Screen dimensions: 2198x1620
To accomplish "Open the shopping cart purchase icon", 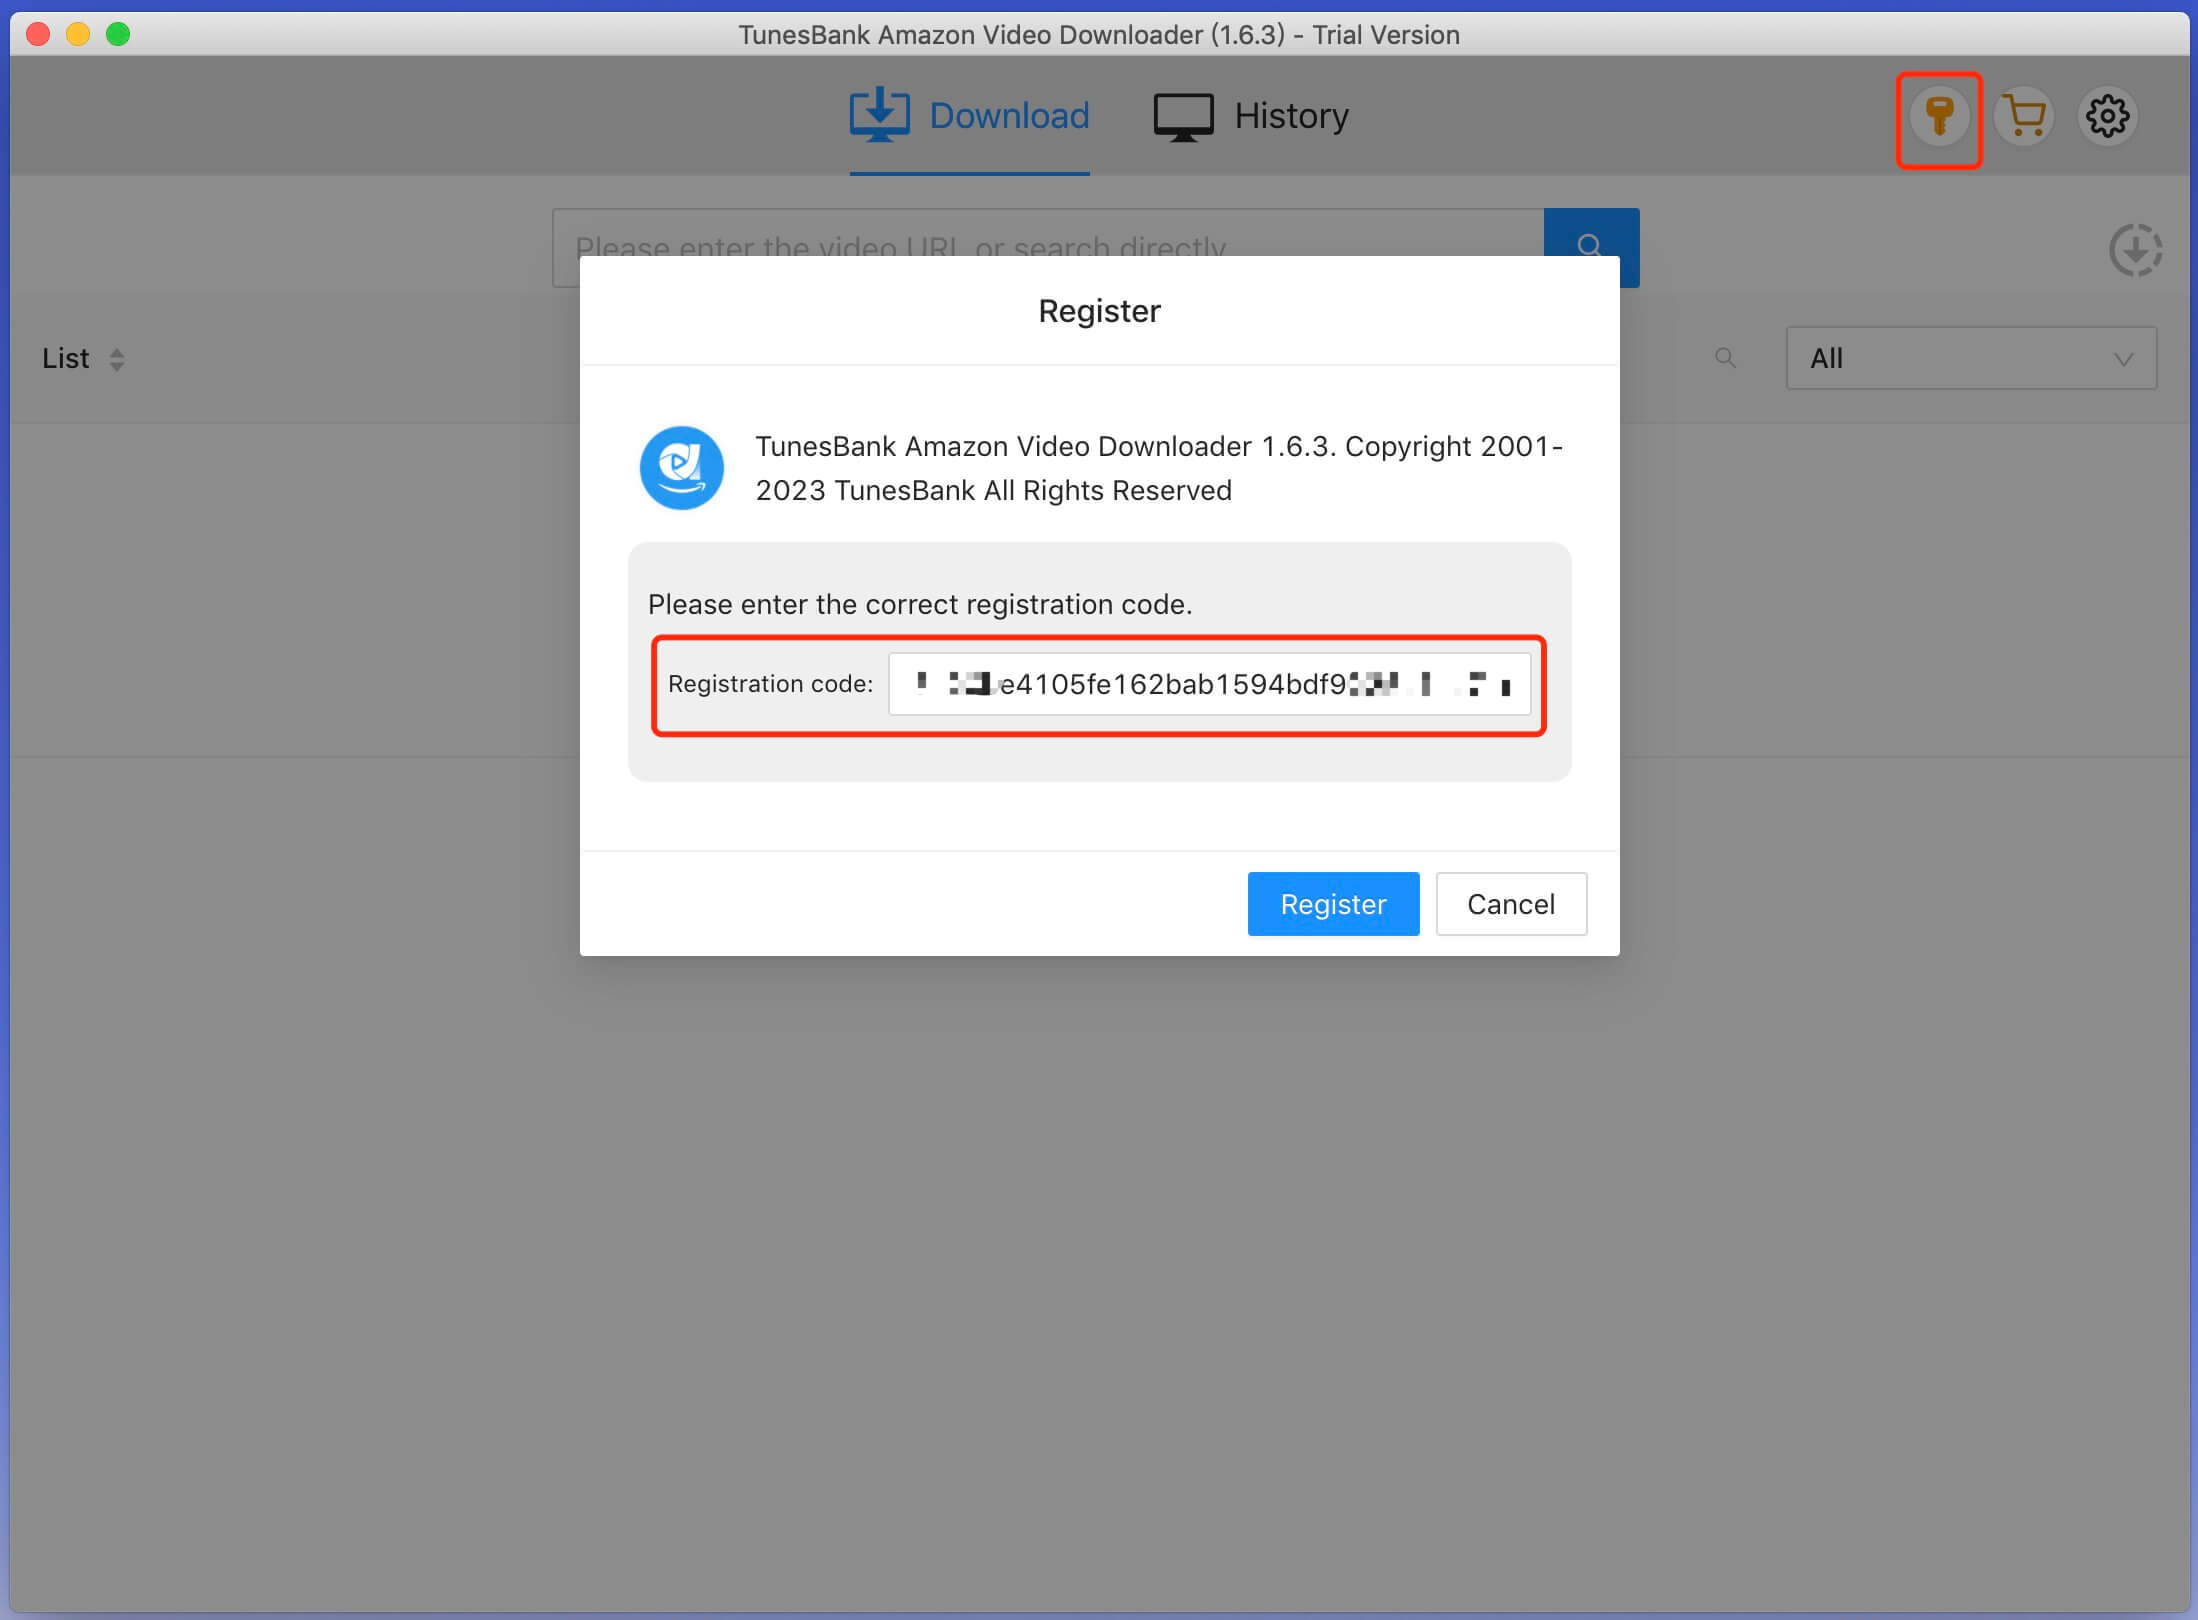I will pyautogui.click(x=2024, y=117).
